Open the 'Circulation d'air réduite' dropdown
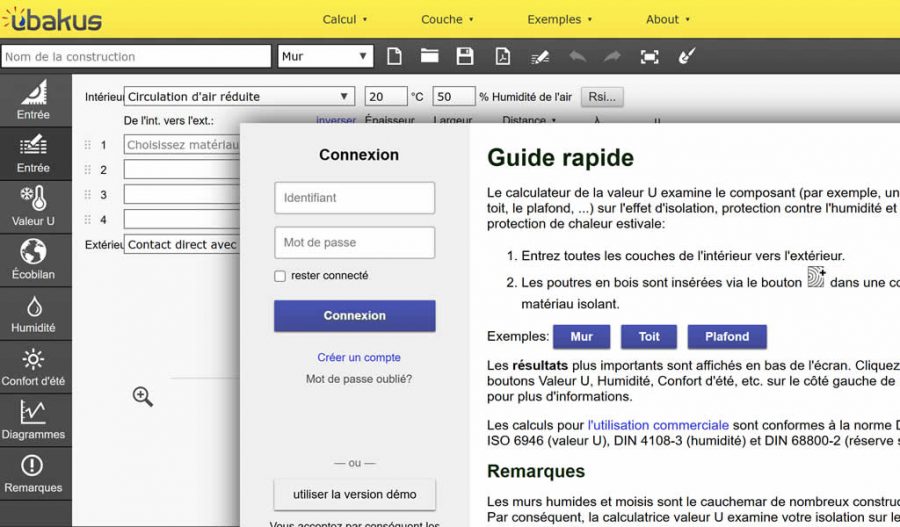Viewport: 900px width, 527px height. pos(239,97)
